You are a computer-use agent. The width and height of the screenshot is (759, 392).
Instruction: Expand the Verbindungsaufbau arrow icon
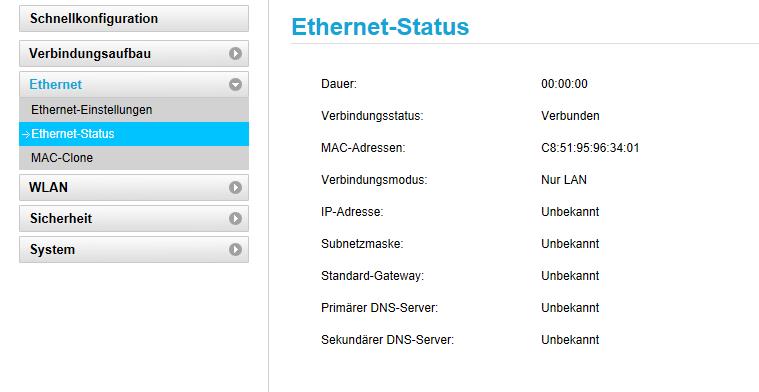click(x=235, y=53)
